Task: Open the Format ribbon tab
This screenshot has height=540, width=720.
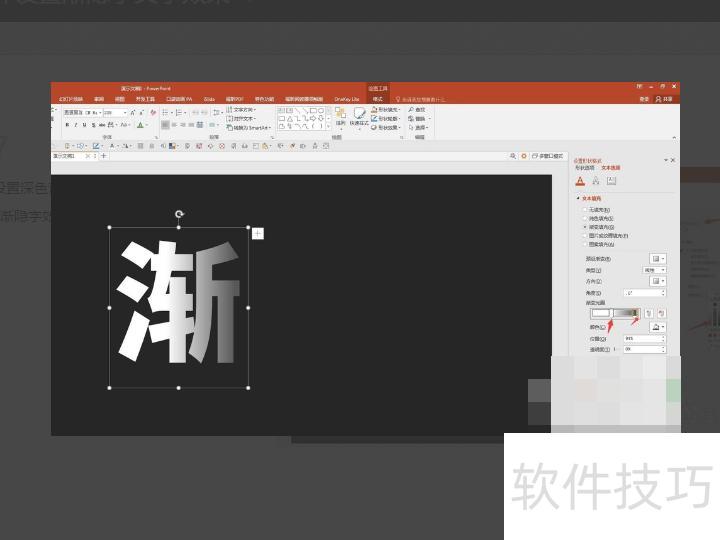Action: pyautogui.click(x=378, y=99)
